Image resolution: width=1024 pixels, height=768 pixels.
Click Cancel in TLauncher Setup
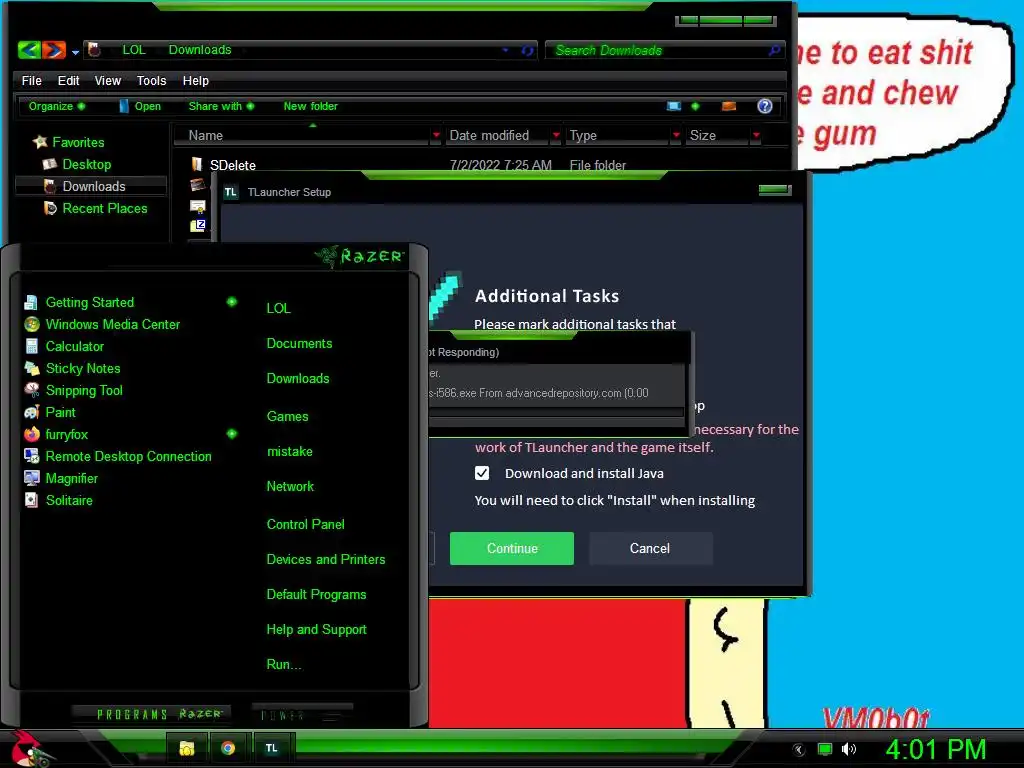coord(650,548)
